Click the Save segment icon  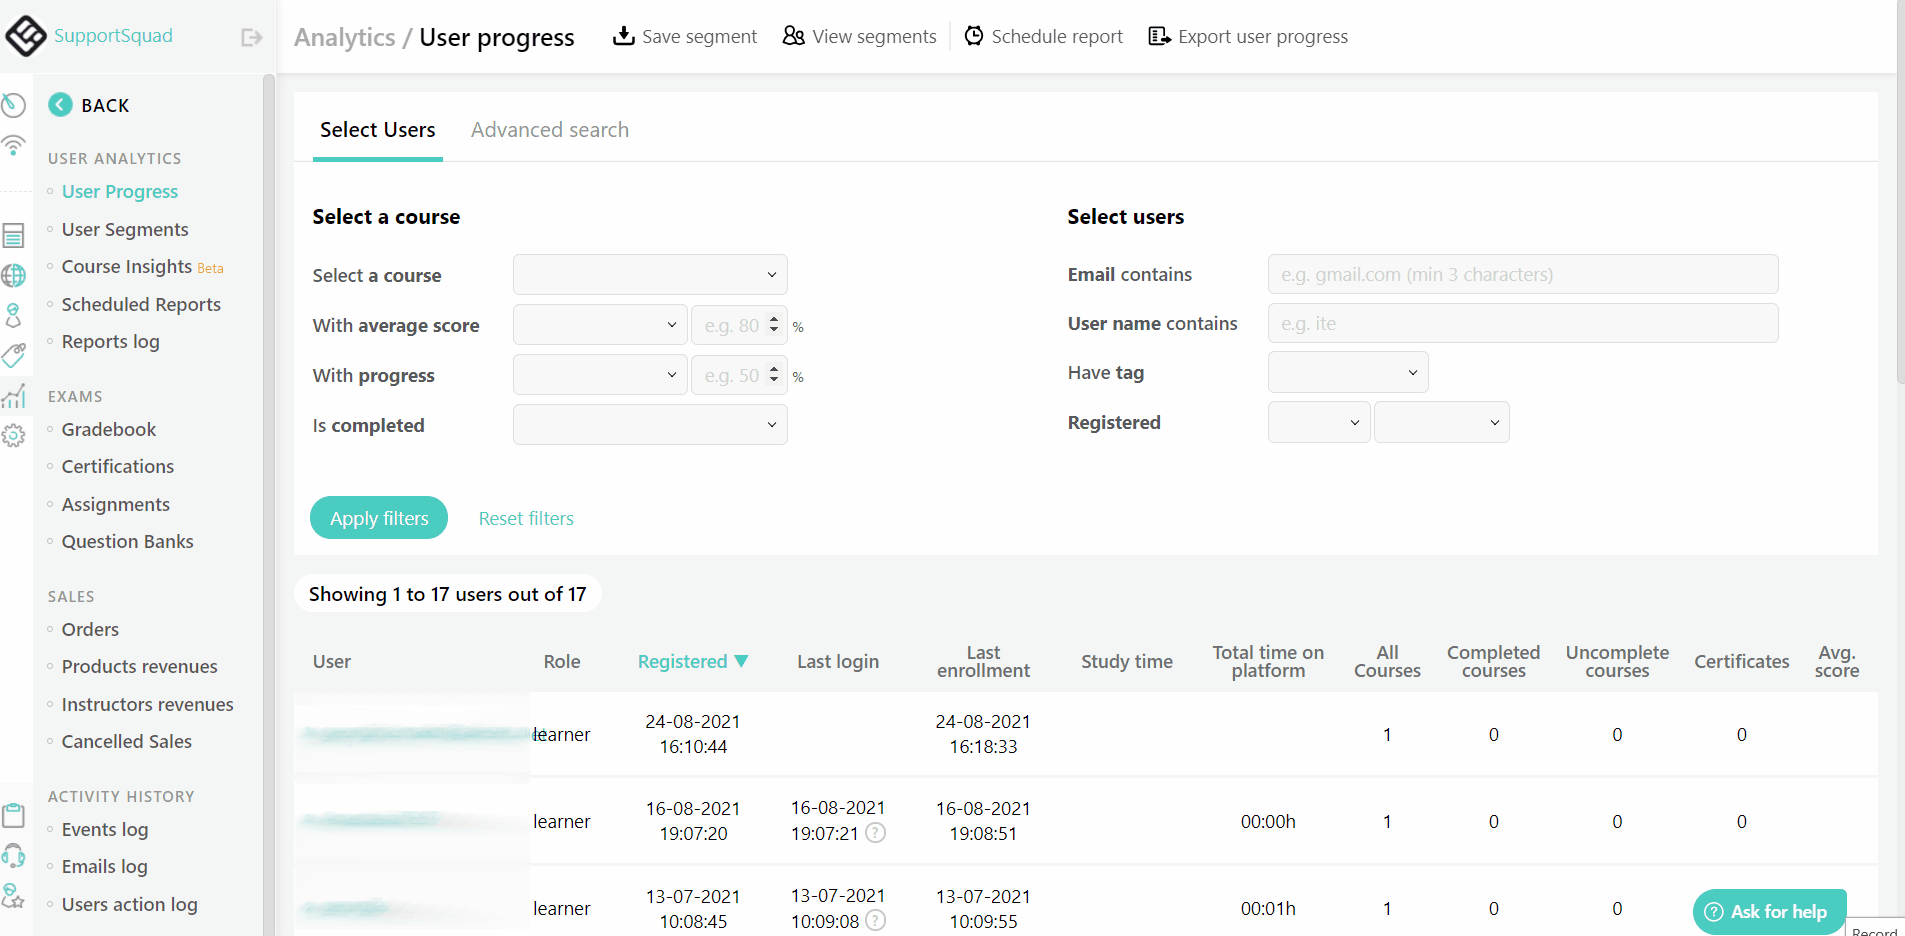point(623,35)
